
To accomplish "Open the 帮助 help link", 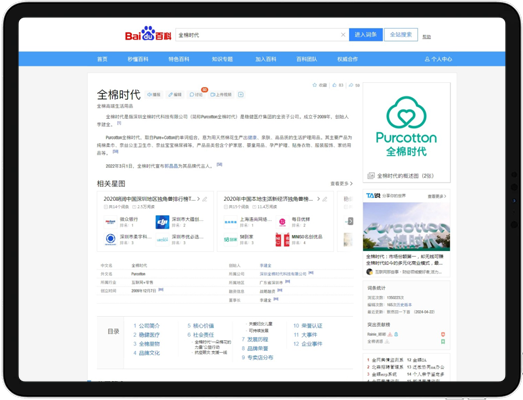I will point(427,37).
